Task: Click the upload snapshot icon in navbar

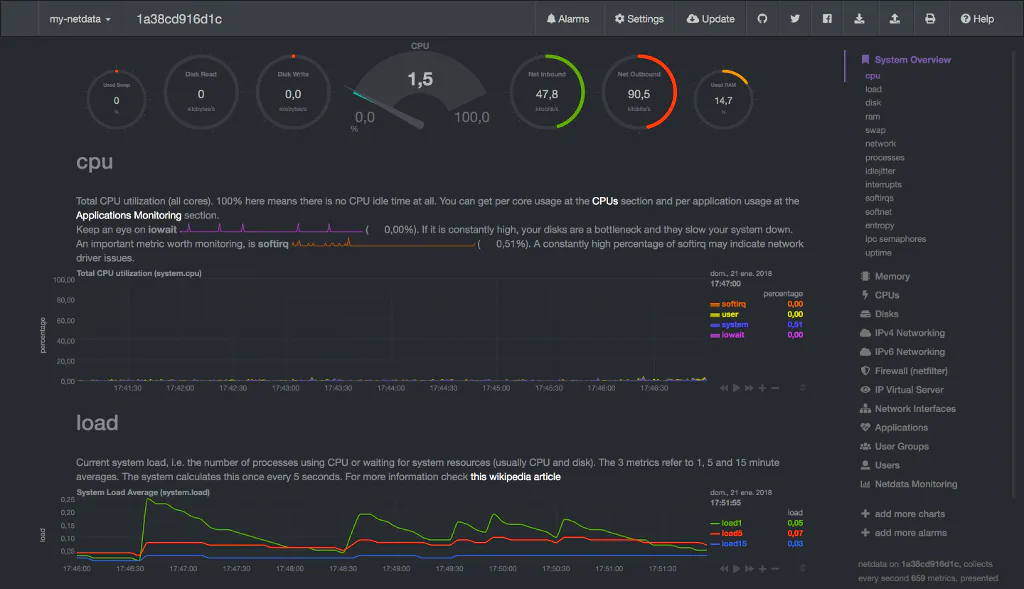Action: click(x=895, y=19)
